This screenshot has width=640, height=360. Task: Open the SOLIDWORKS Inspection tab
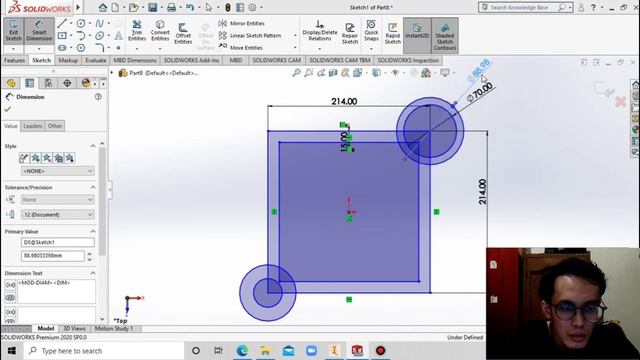coord(408,60)
